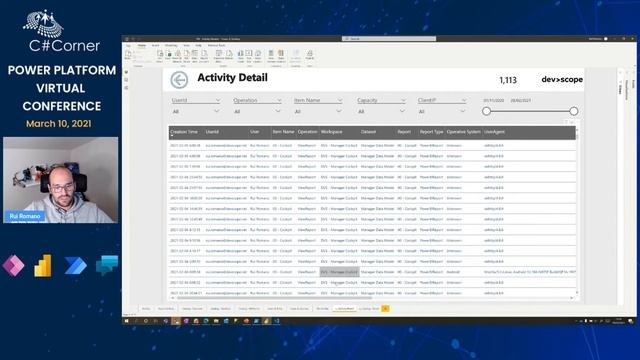Expand the Item Name slicer header chevron

340,100
